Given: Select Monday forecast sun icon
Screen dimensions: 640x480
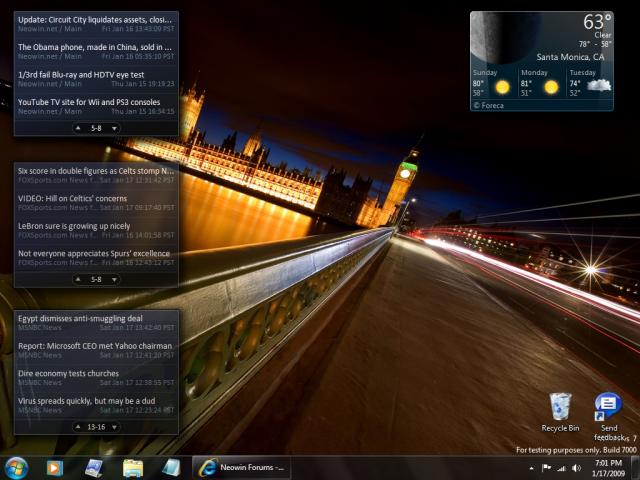Looking at the screenshot, I should pyautogui.click(x=551, y=87).
